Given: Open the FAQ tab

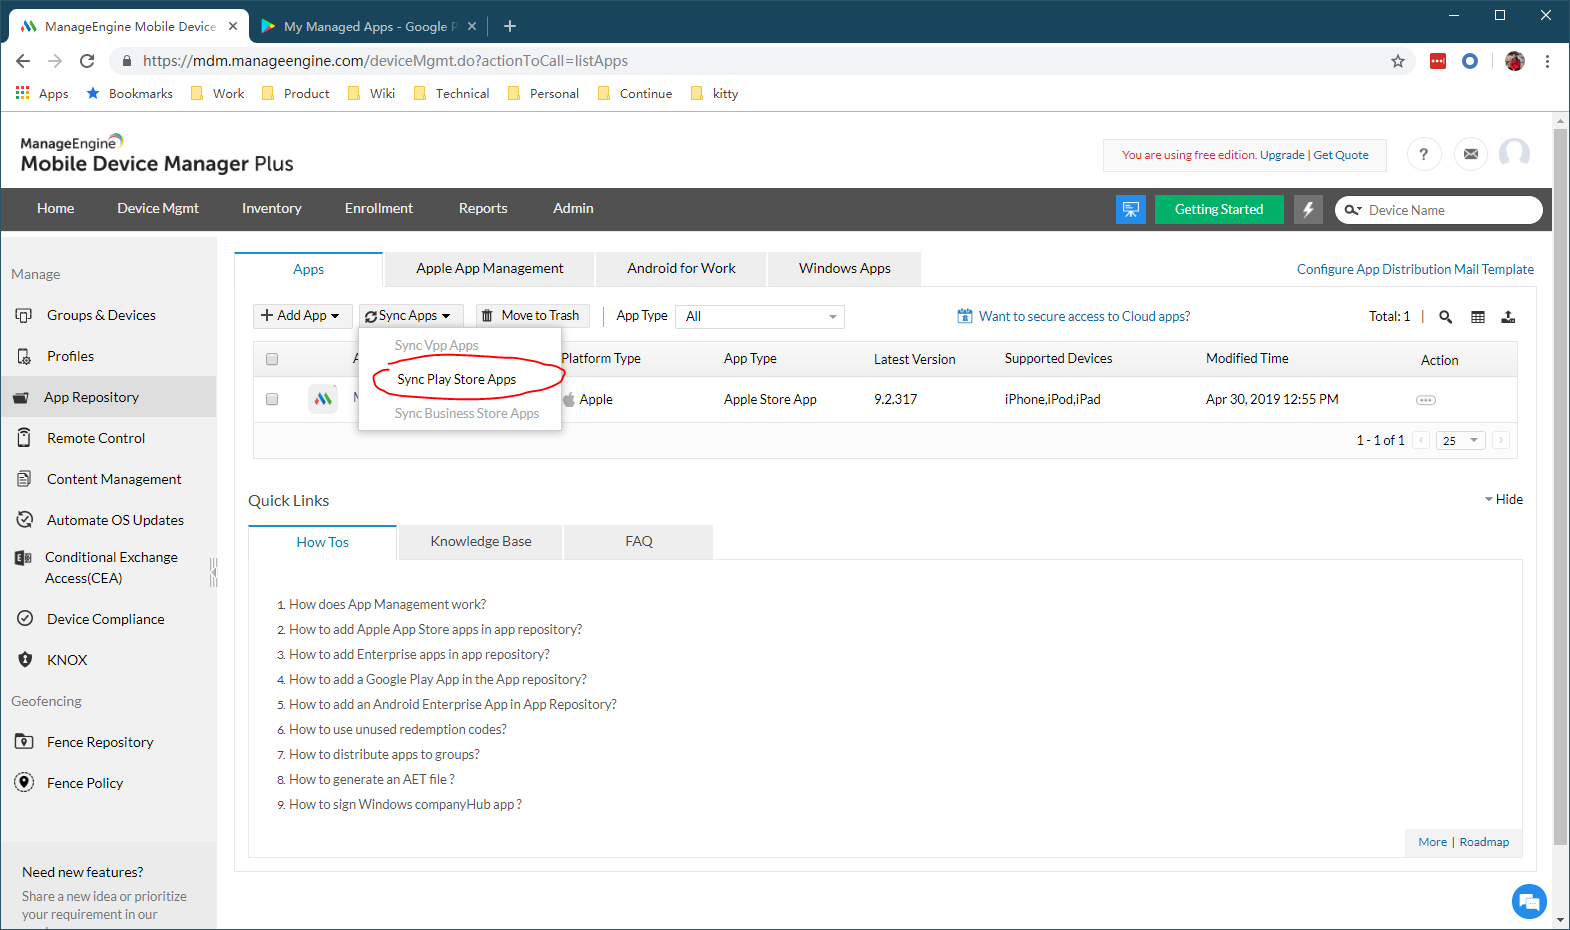Looking at the screenshot, I should 639,541.
